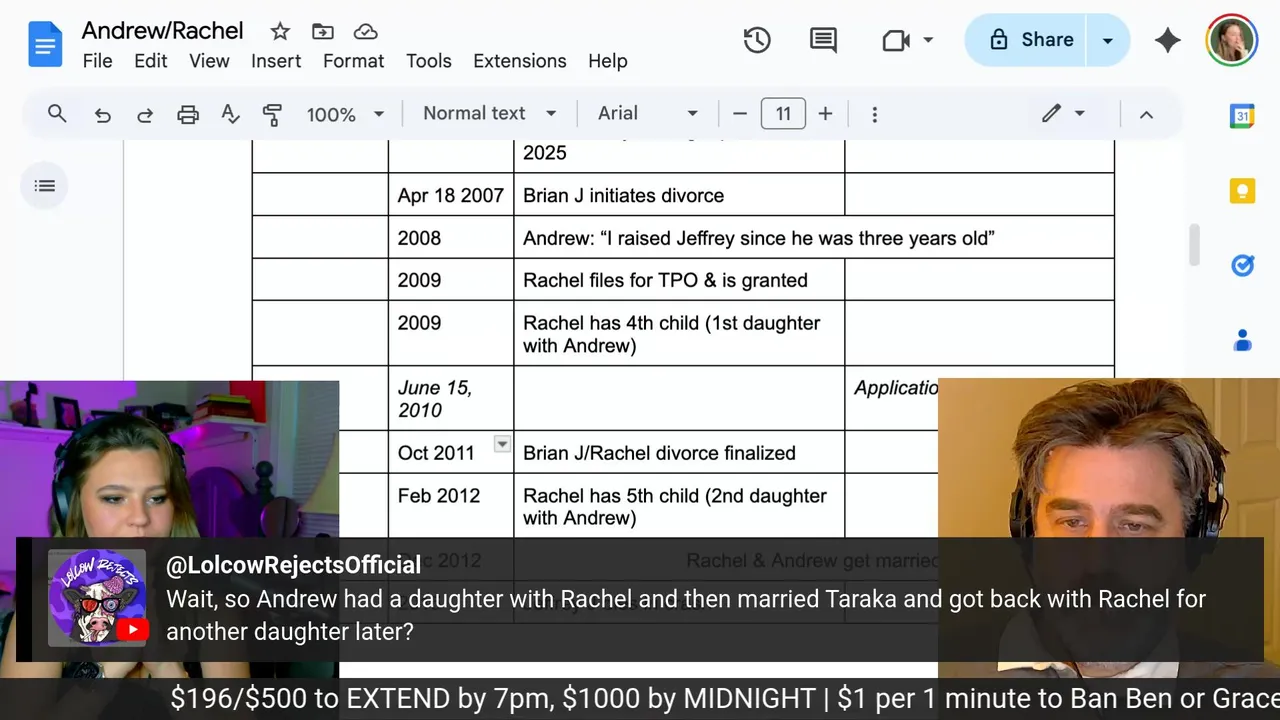This screenshot has width=1280, height=720.
Task: Click "Brian J initiates divorce" cell
Action: point(679,195)
